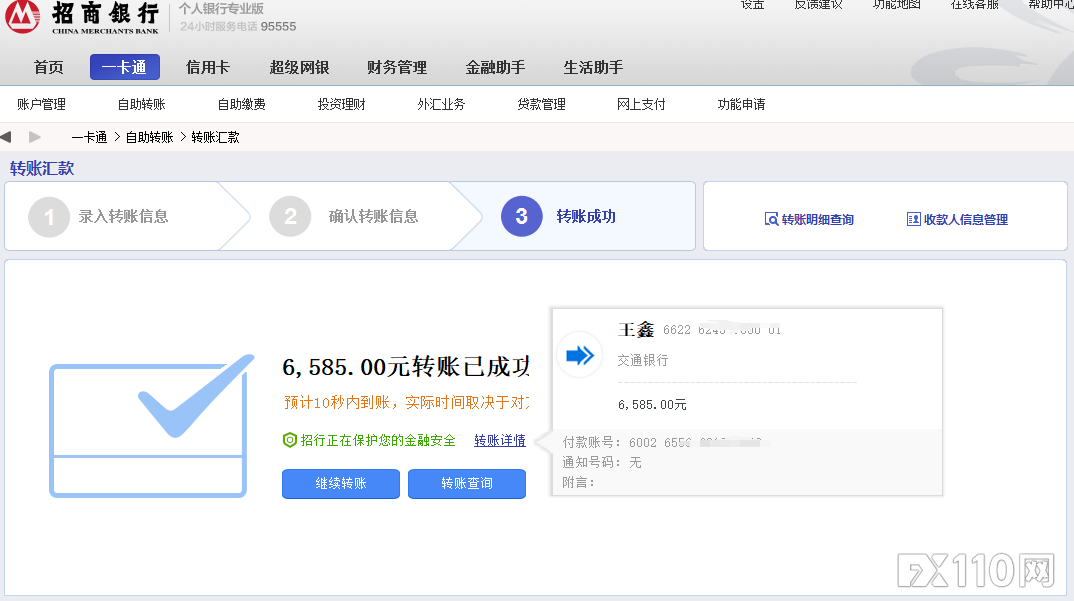Click the large checkmark success image
Image resolution: width=1074 pixels, height=601 pixels.
tap(152, 426)
